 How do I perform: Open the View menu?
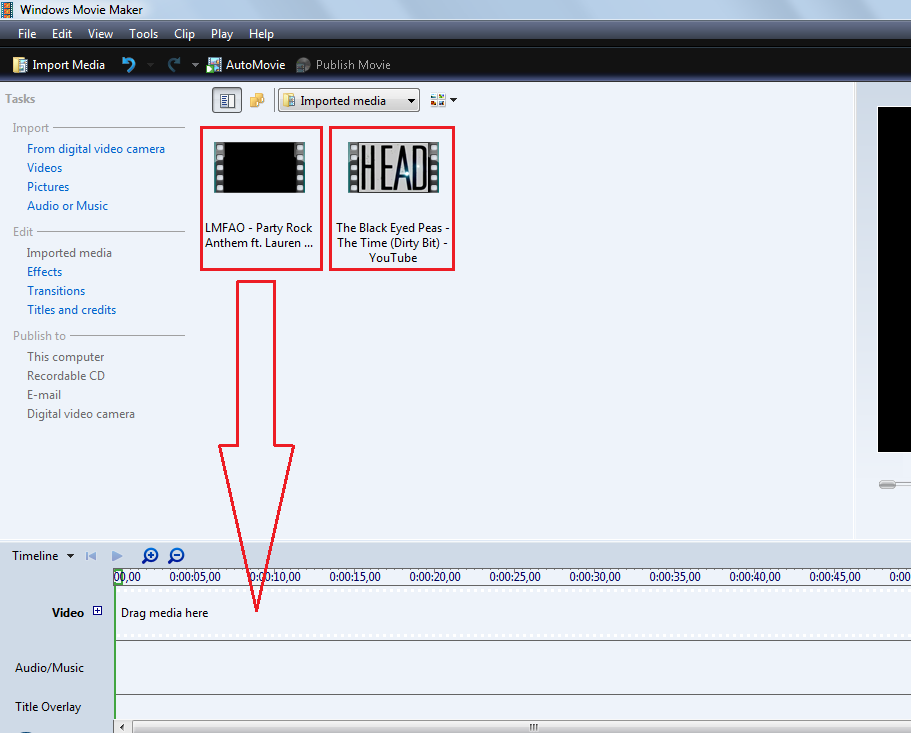tap(100, 34)
